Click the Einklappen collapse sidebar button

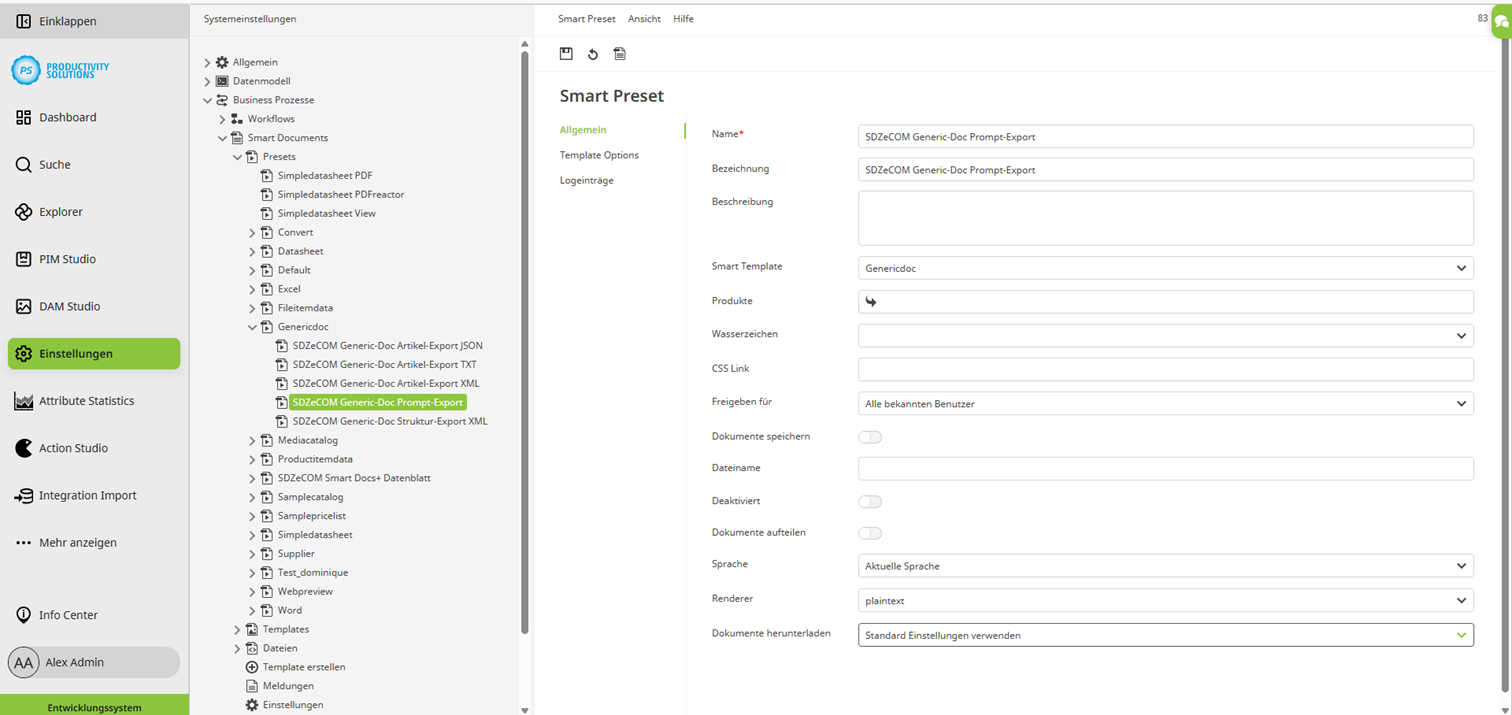(94, 21)
